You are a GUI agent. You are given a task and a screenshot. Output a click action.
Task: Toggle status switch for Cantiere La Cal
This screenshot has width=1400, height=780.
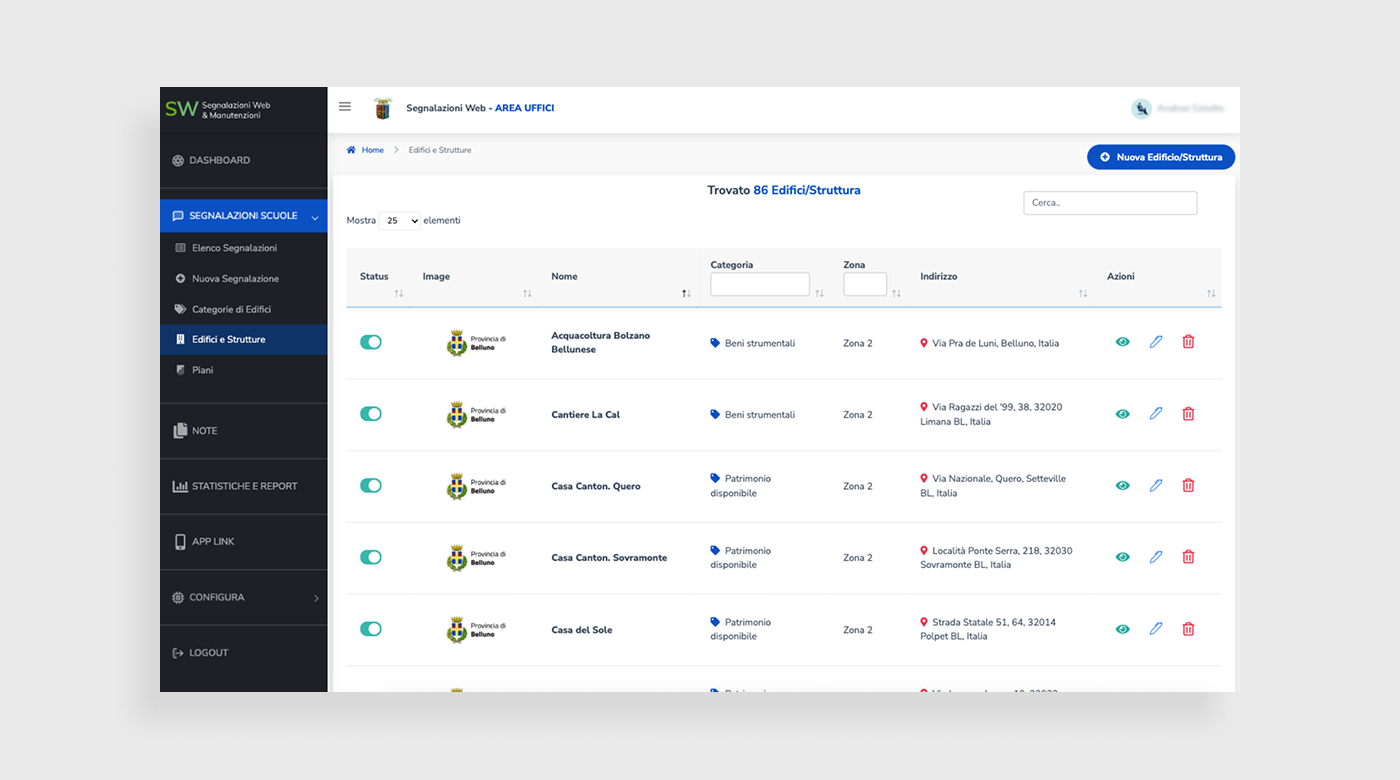click(371, 414)
